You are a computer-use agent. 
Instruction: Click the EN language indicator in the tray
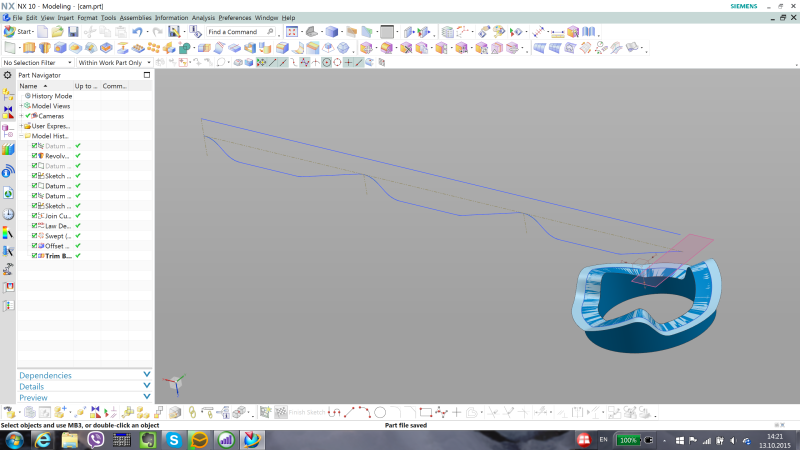pyautogui.click(x=604, y=440)
